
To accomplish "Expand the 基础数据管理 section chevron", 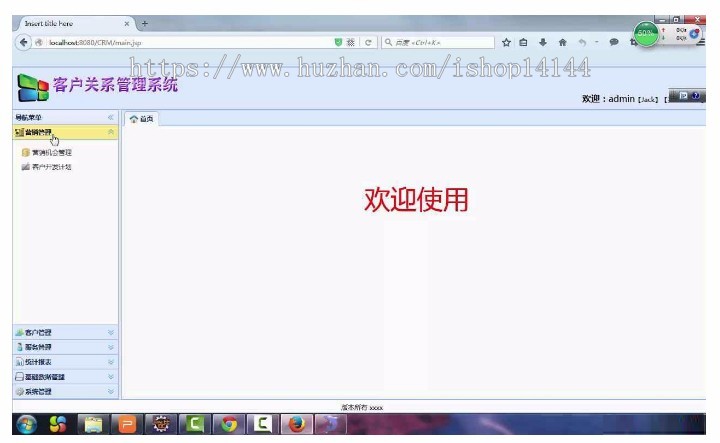I will point(111,377).
